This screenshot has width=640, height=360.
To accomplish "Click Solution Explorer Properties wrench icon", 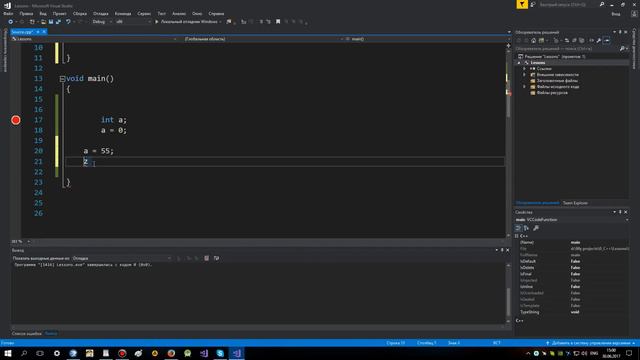I will 598,40.
